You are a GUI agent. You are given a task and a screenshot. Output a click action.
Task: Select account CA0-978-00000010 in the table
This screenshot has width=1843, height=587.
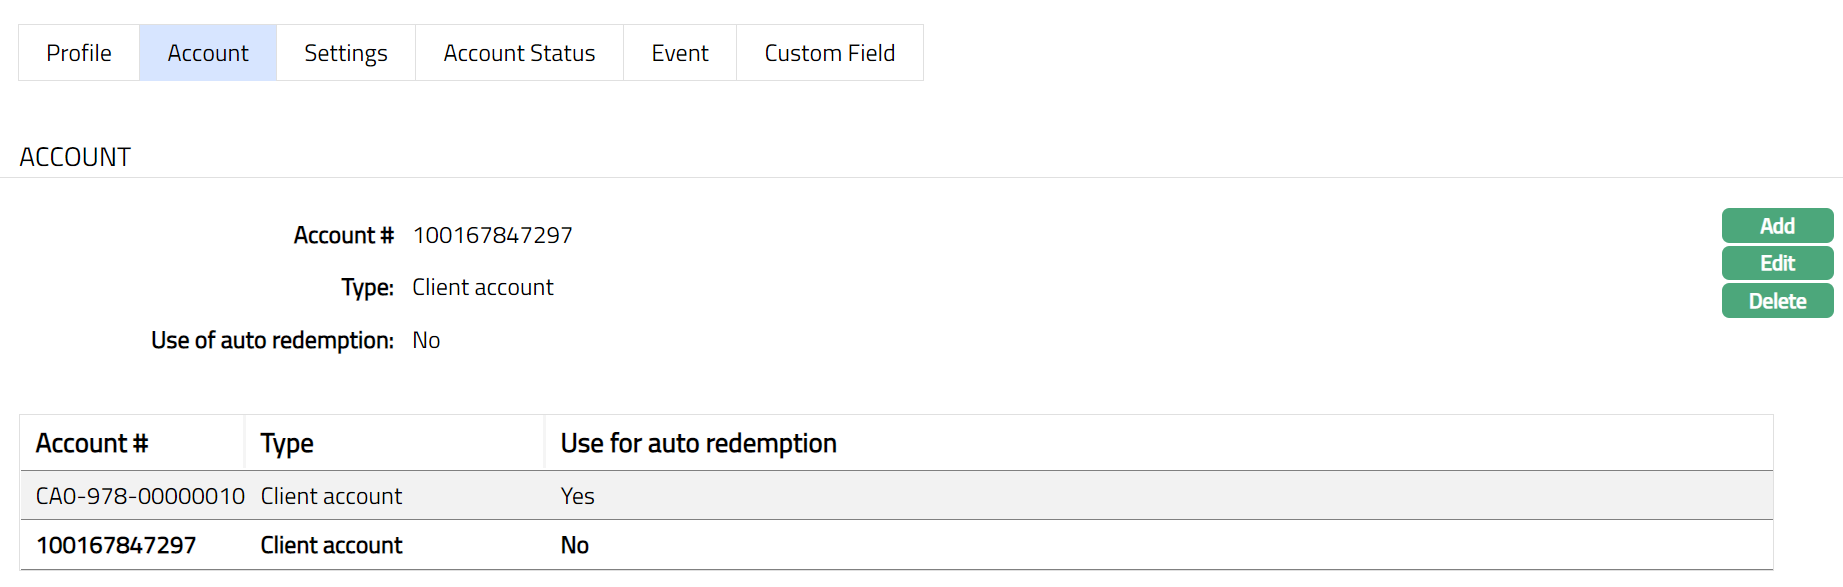point(140,496)
